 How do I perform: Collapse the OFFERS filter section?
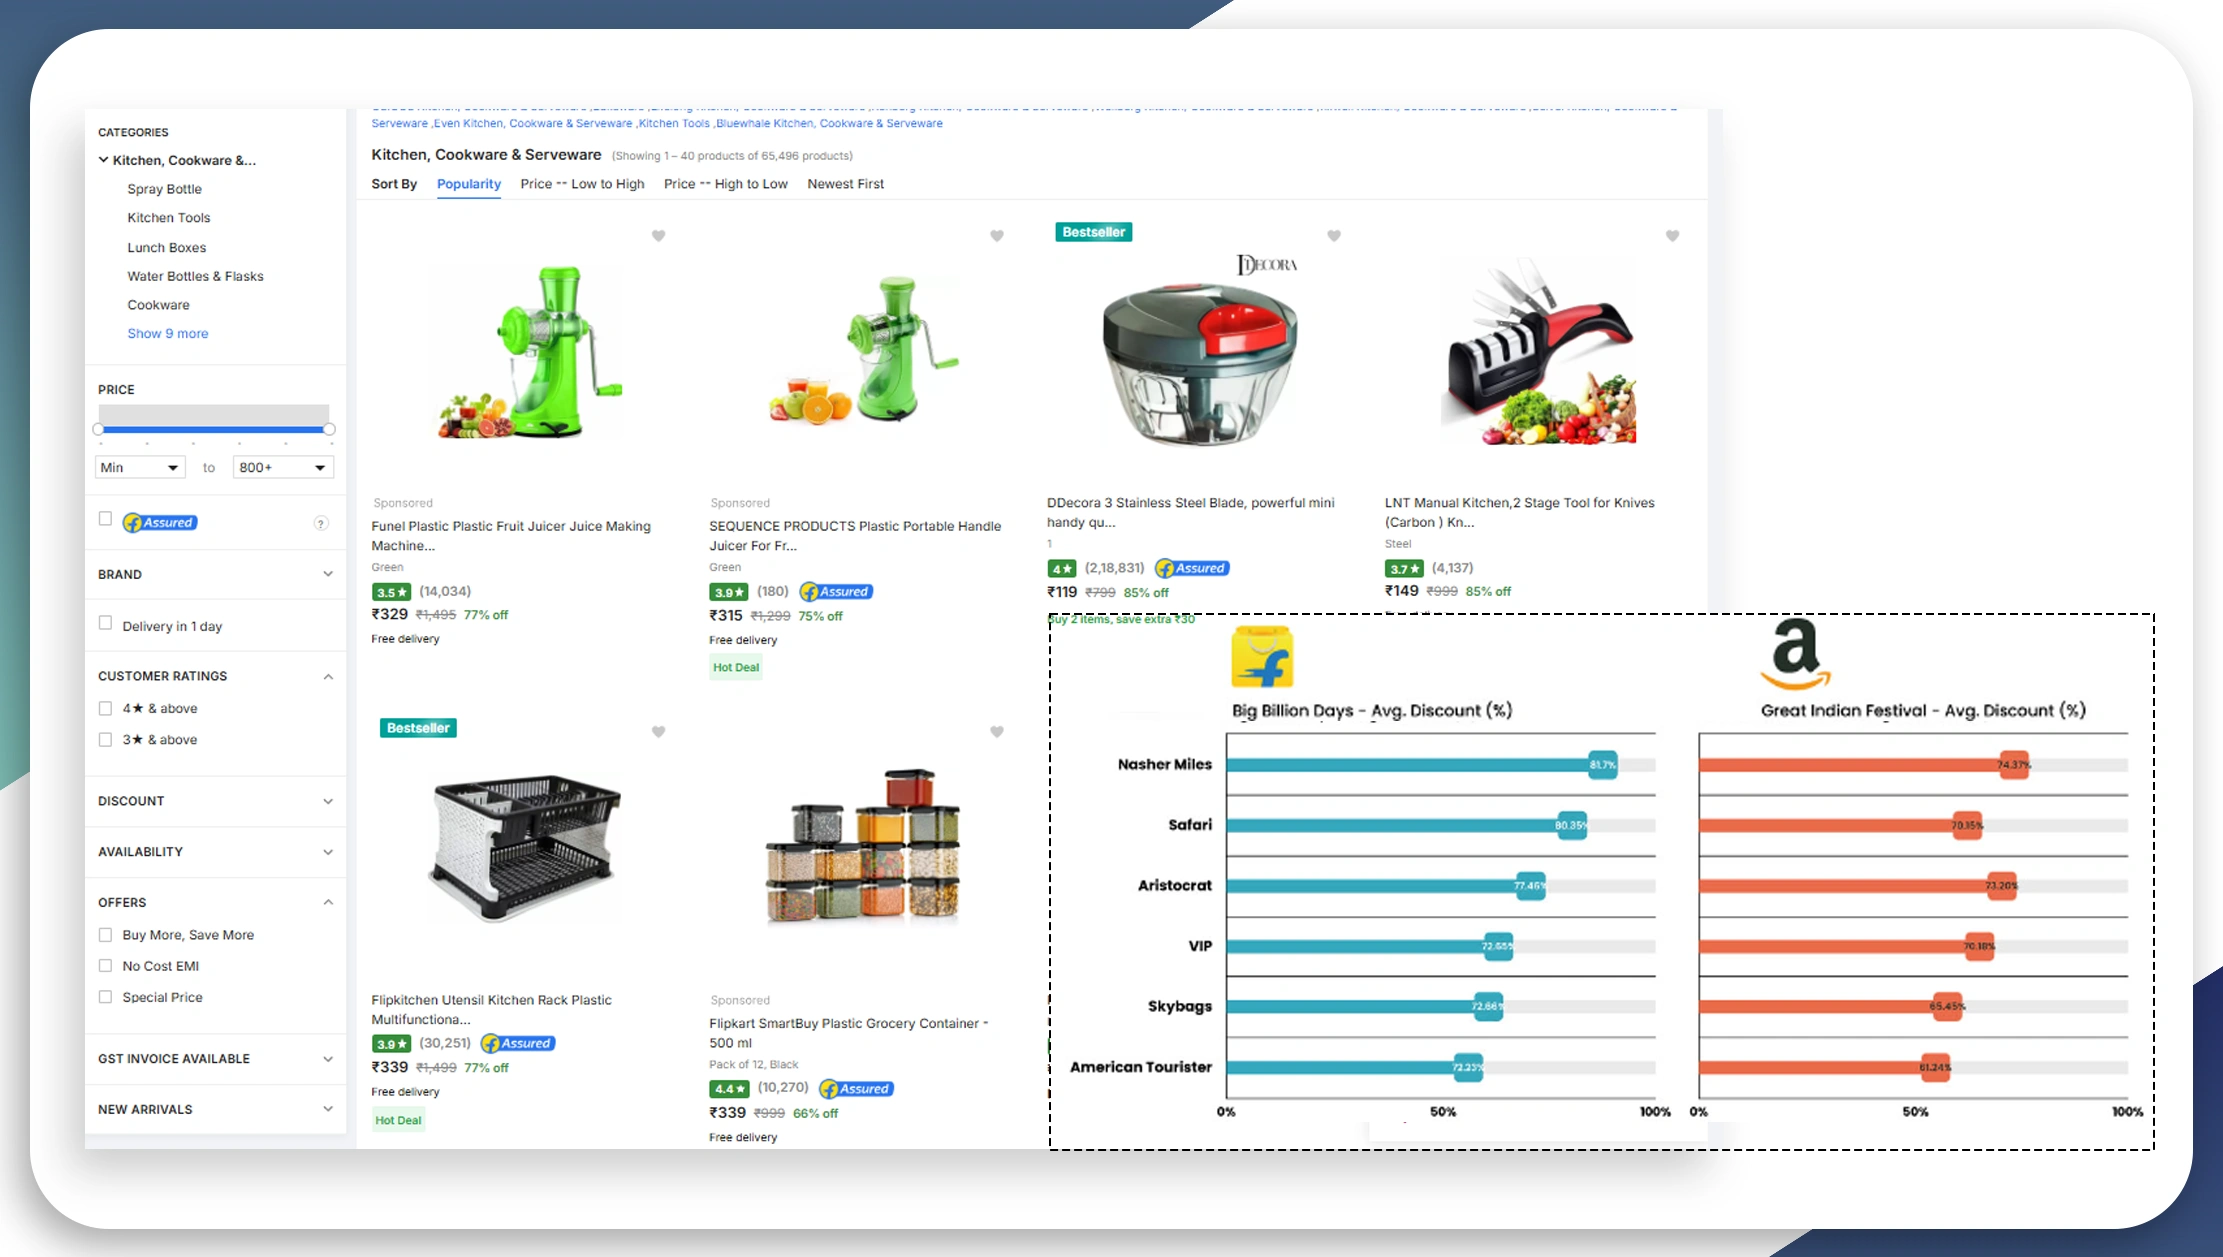click(328, 902)
